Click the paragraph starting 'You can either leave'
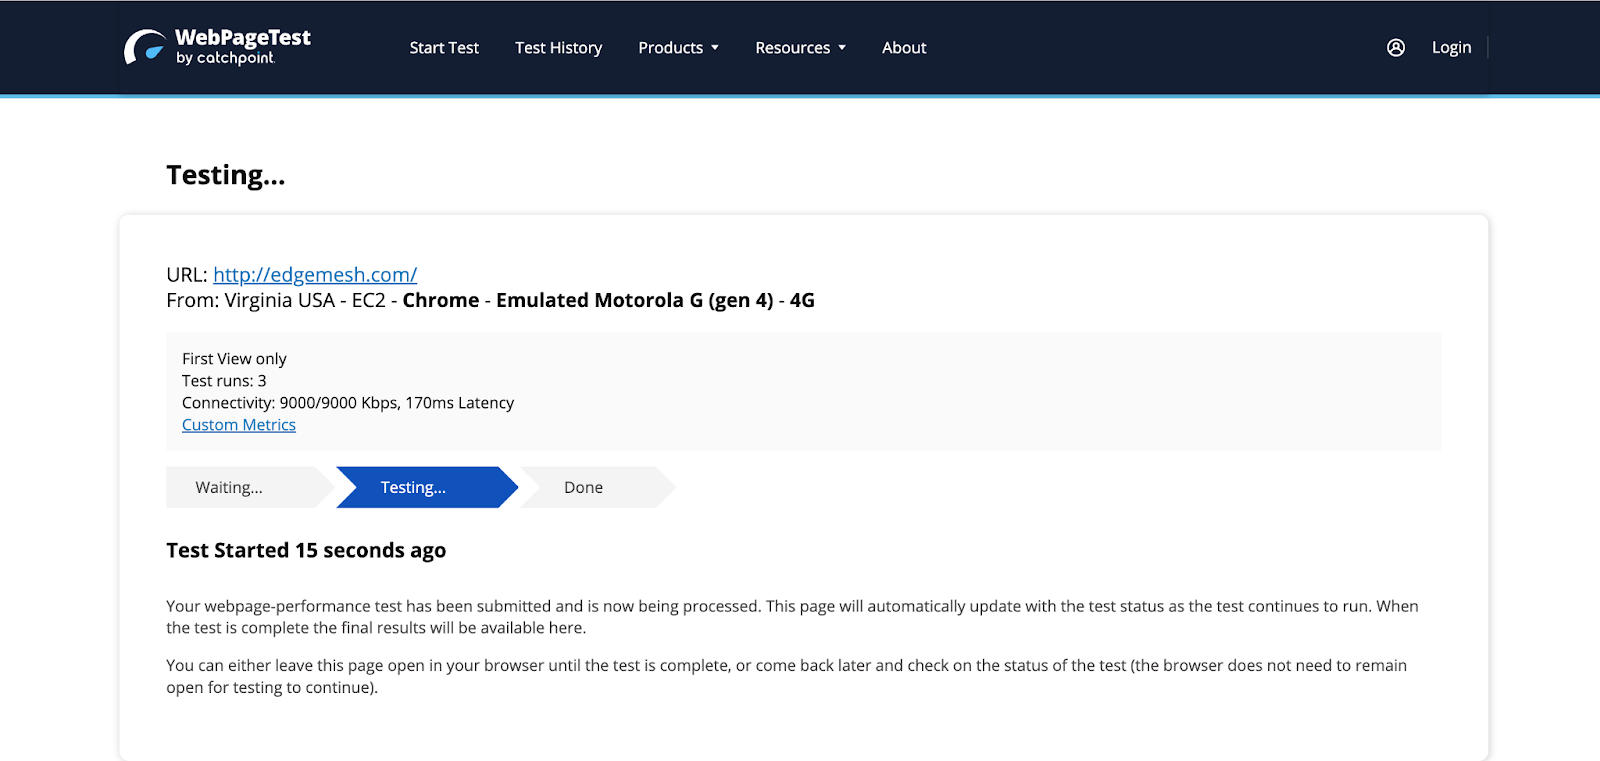The width and height of the screenshot is (1600, 761). pyautogui.click(x=786, y=676)
